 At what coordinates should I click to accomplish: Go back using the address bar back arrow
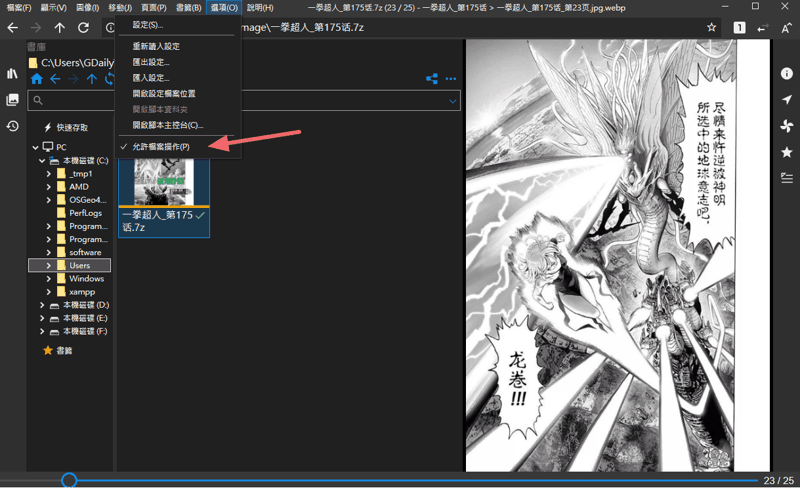coord(13,28)
